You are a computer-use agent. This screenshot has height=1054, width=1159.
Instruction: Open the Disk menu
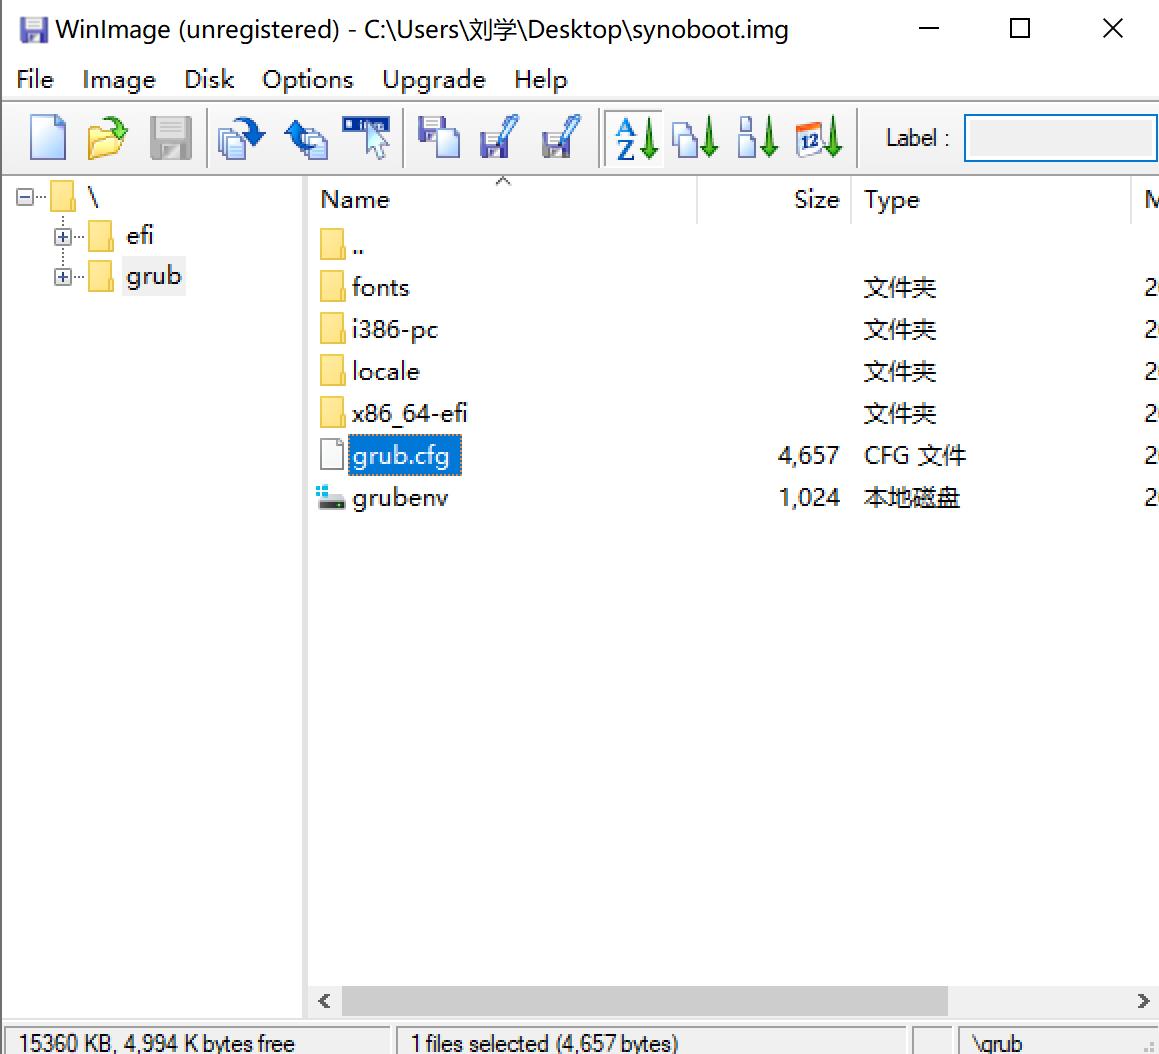pos(209,79)
